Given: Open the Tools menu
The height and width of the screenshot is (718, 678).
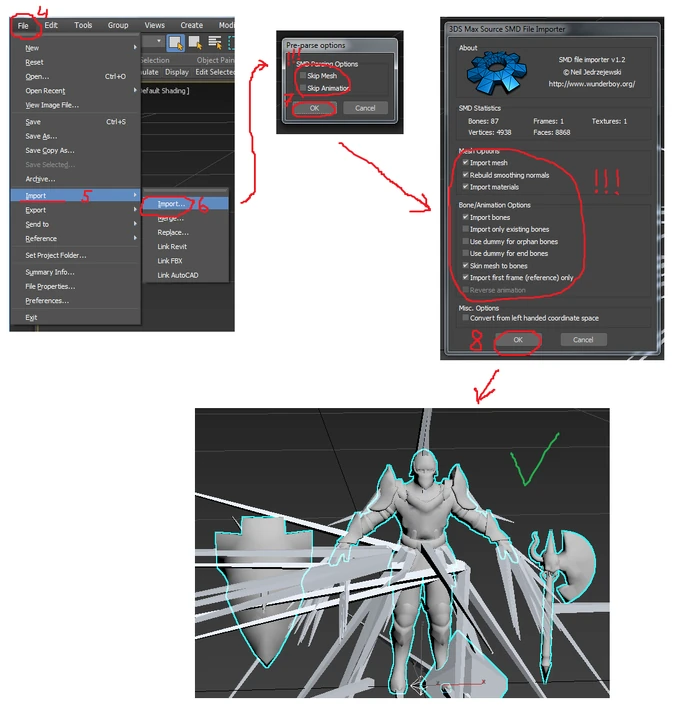Looking at the screenshot, I should 83,25.
